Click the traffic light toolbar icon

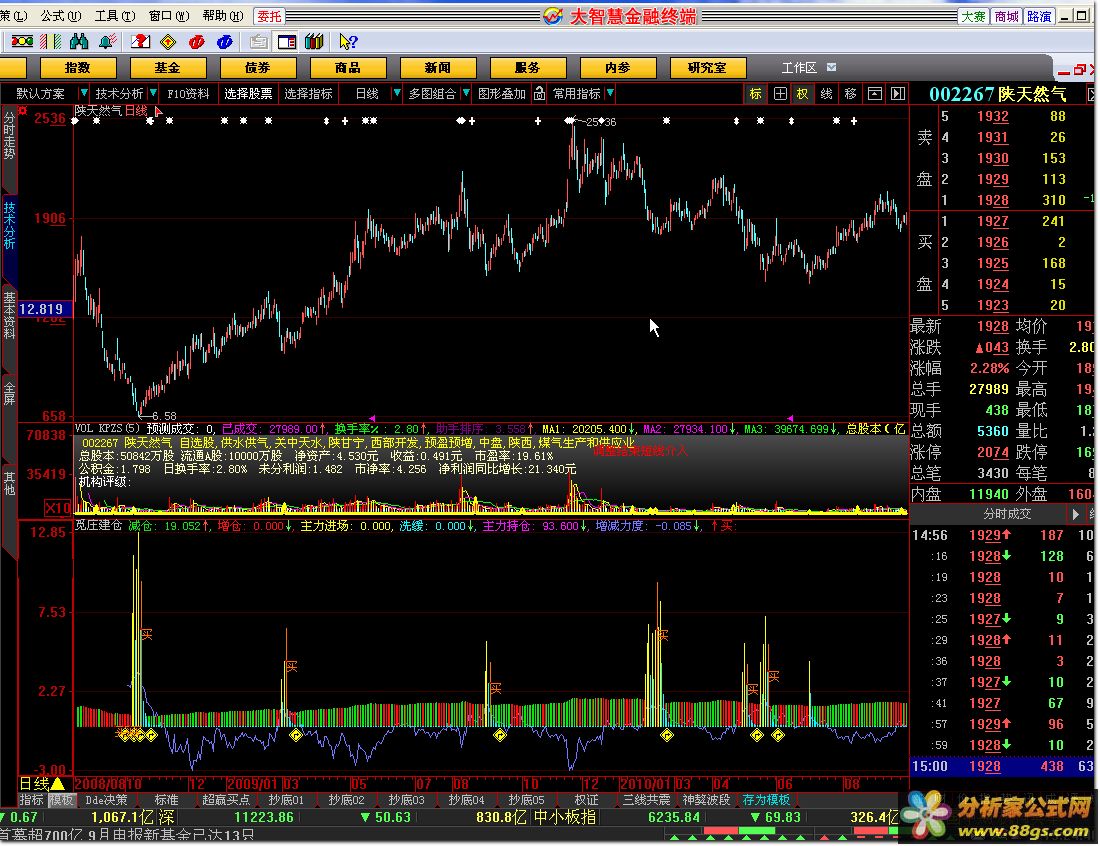click(22, 42)
